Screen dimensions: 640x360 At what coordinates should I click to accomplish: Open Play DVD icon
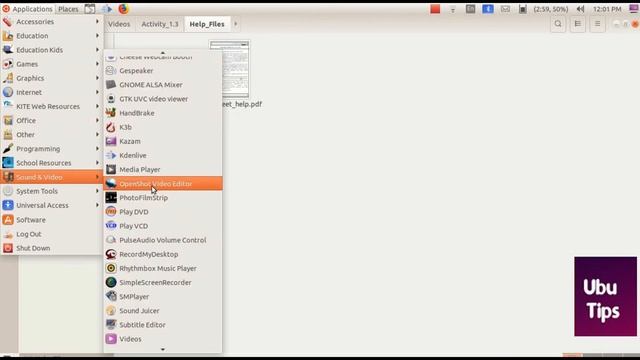coord(111,212)
